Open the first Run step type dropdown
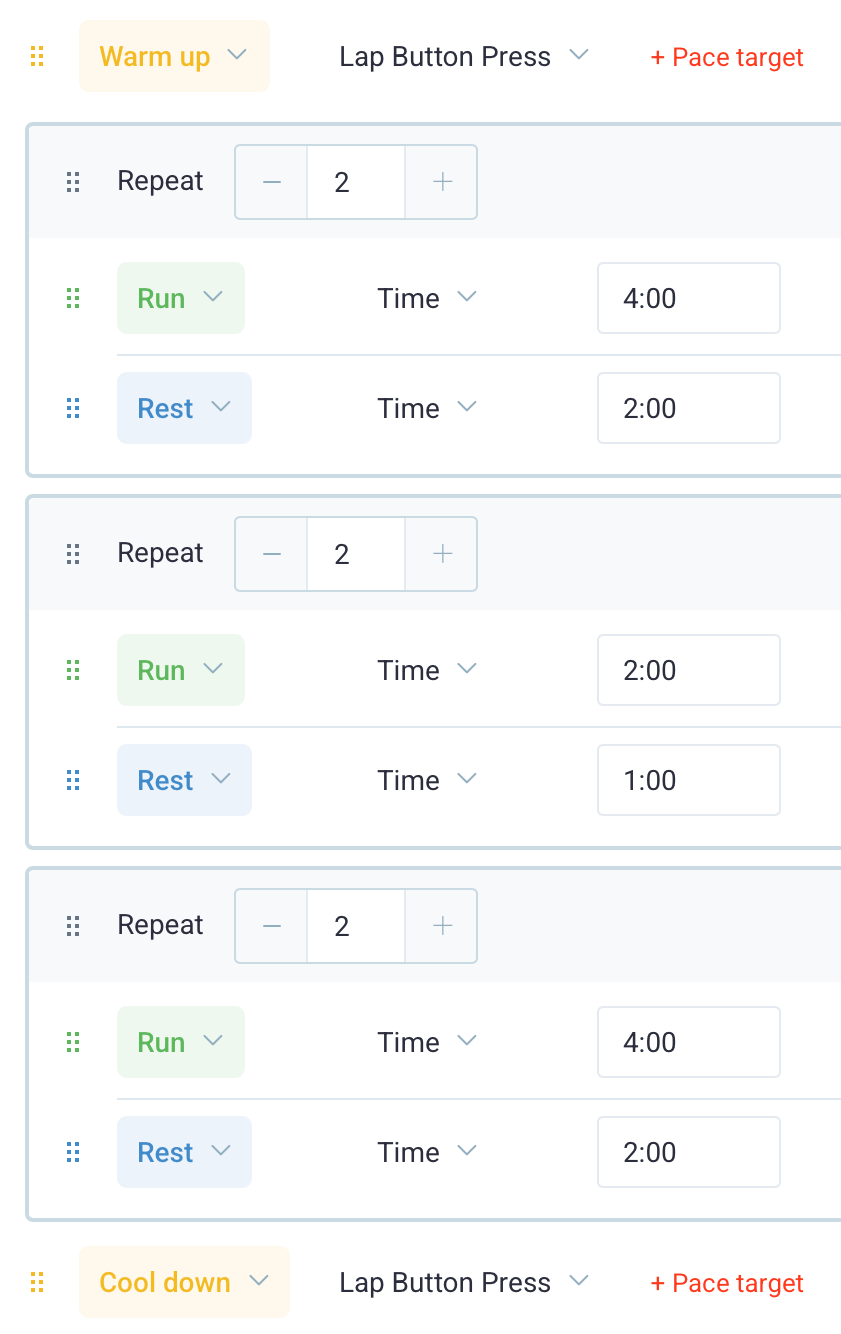 (181, 298)
